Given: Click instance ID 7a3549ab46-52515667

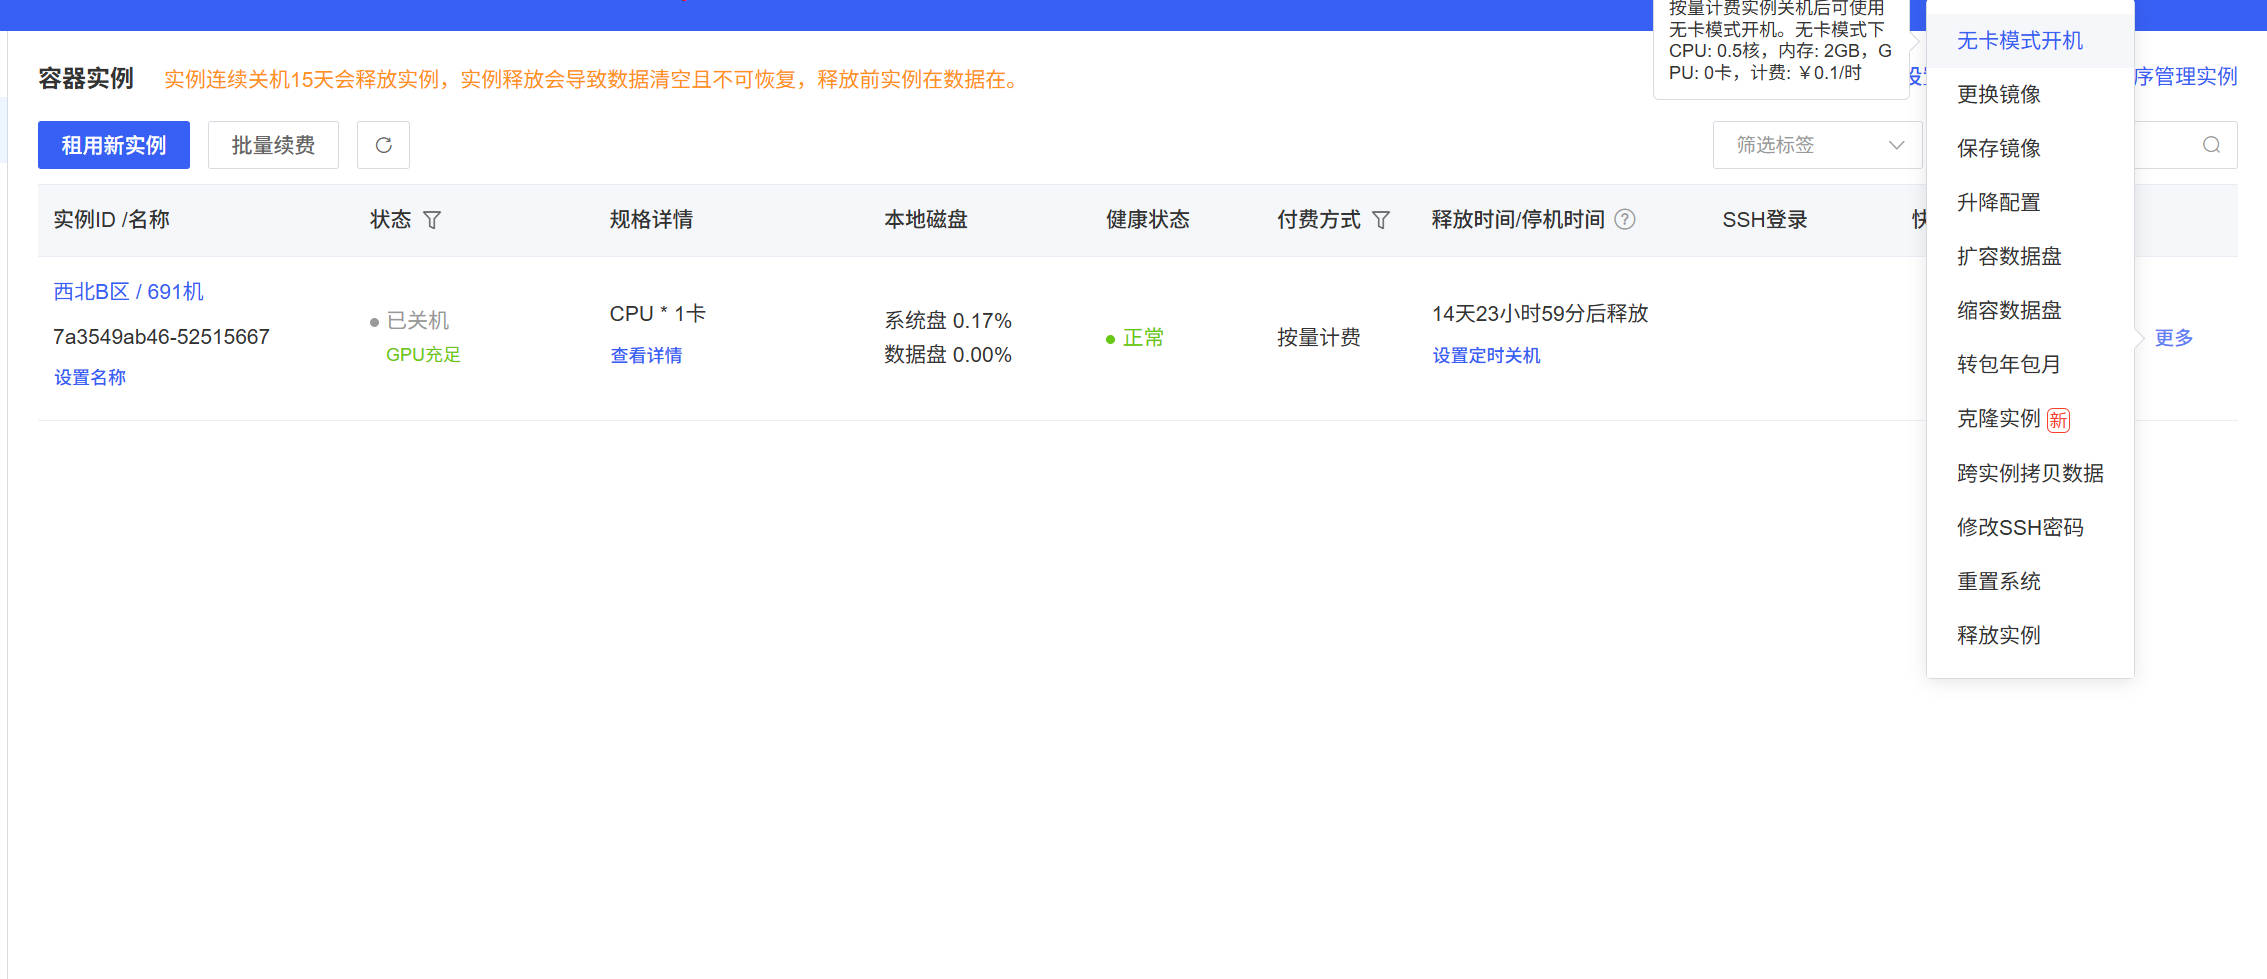Looking at the screenshot, I should pos(161,337).
